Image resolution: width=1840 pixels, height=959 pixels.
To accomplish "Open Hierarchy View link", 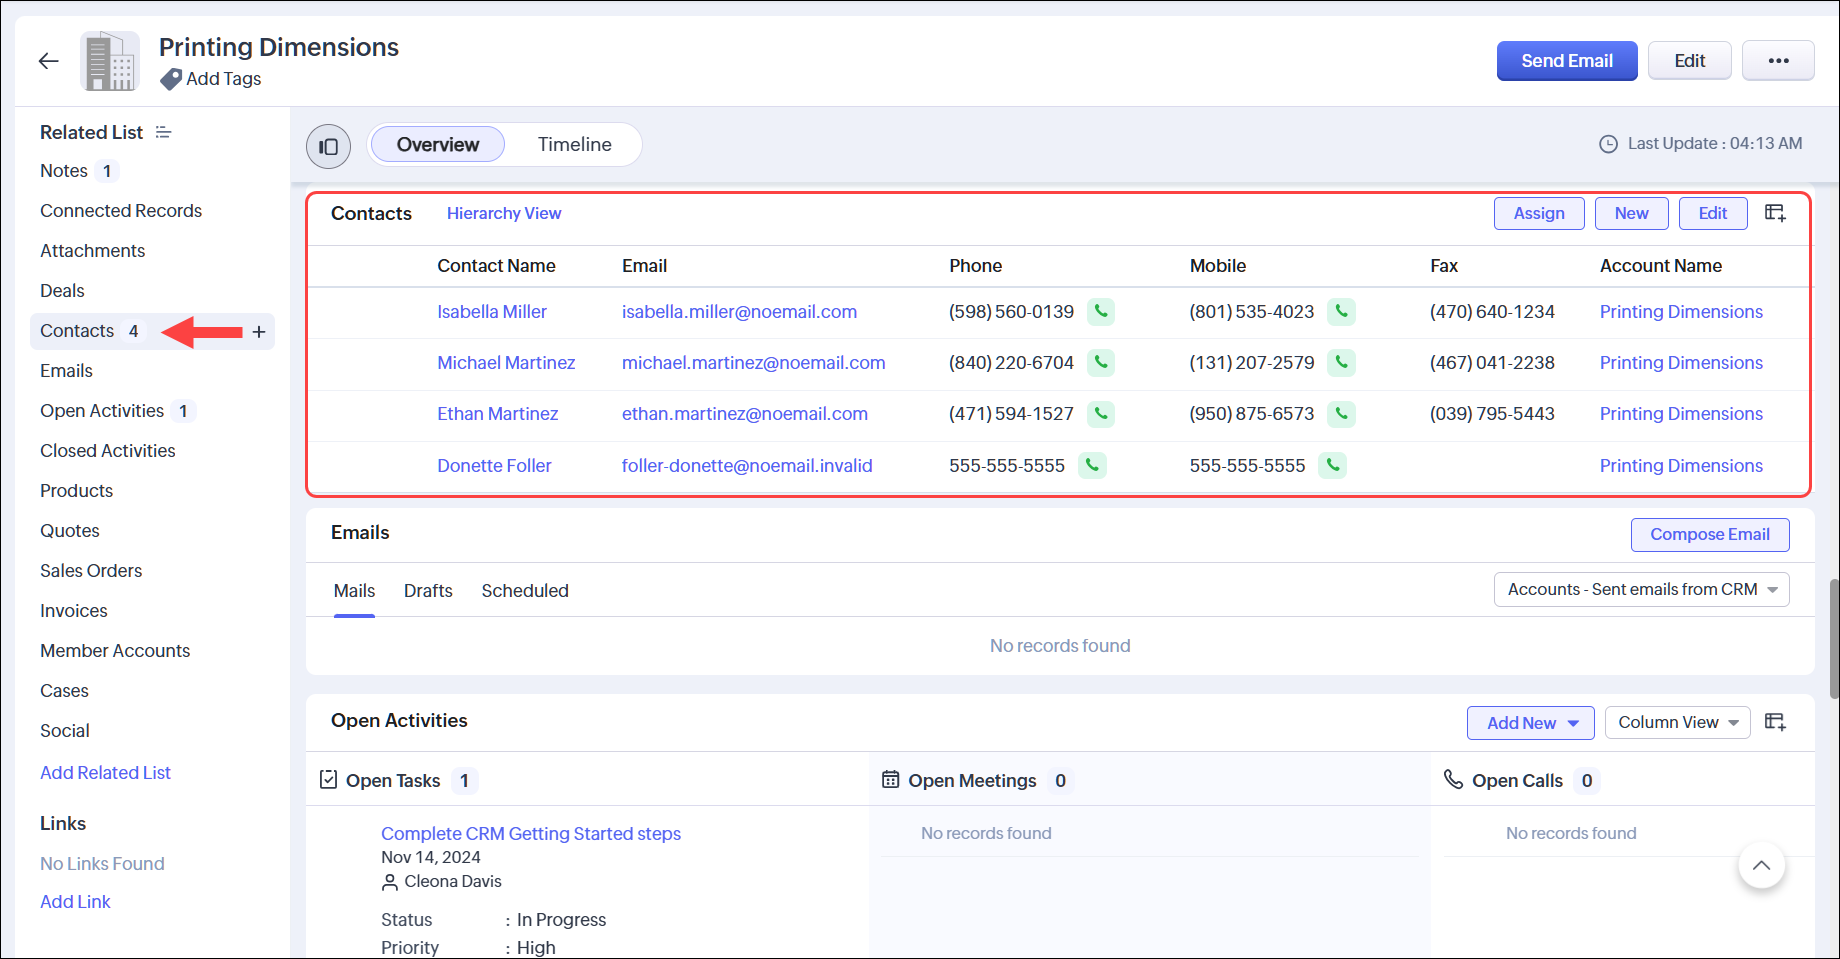I will pyautogui.click(x=504, y=214).
